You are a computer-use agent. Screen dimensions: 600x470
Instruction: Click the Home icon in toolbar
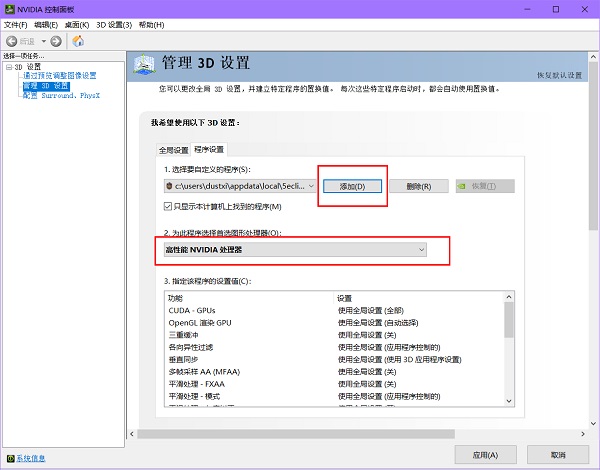[79, 41]
